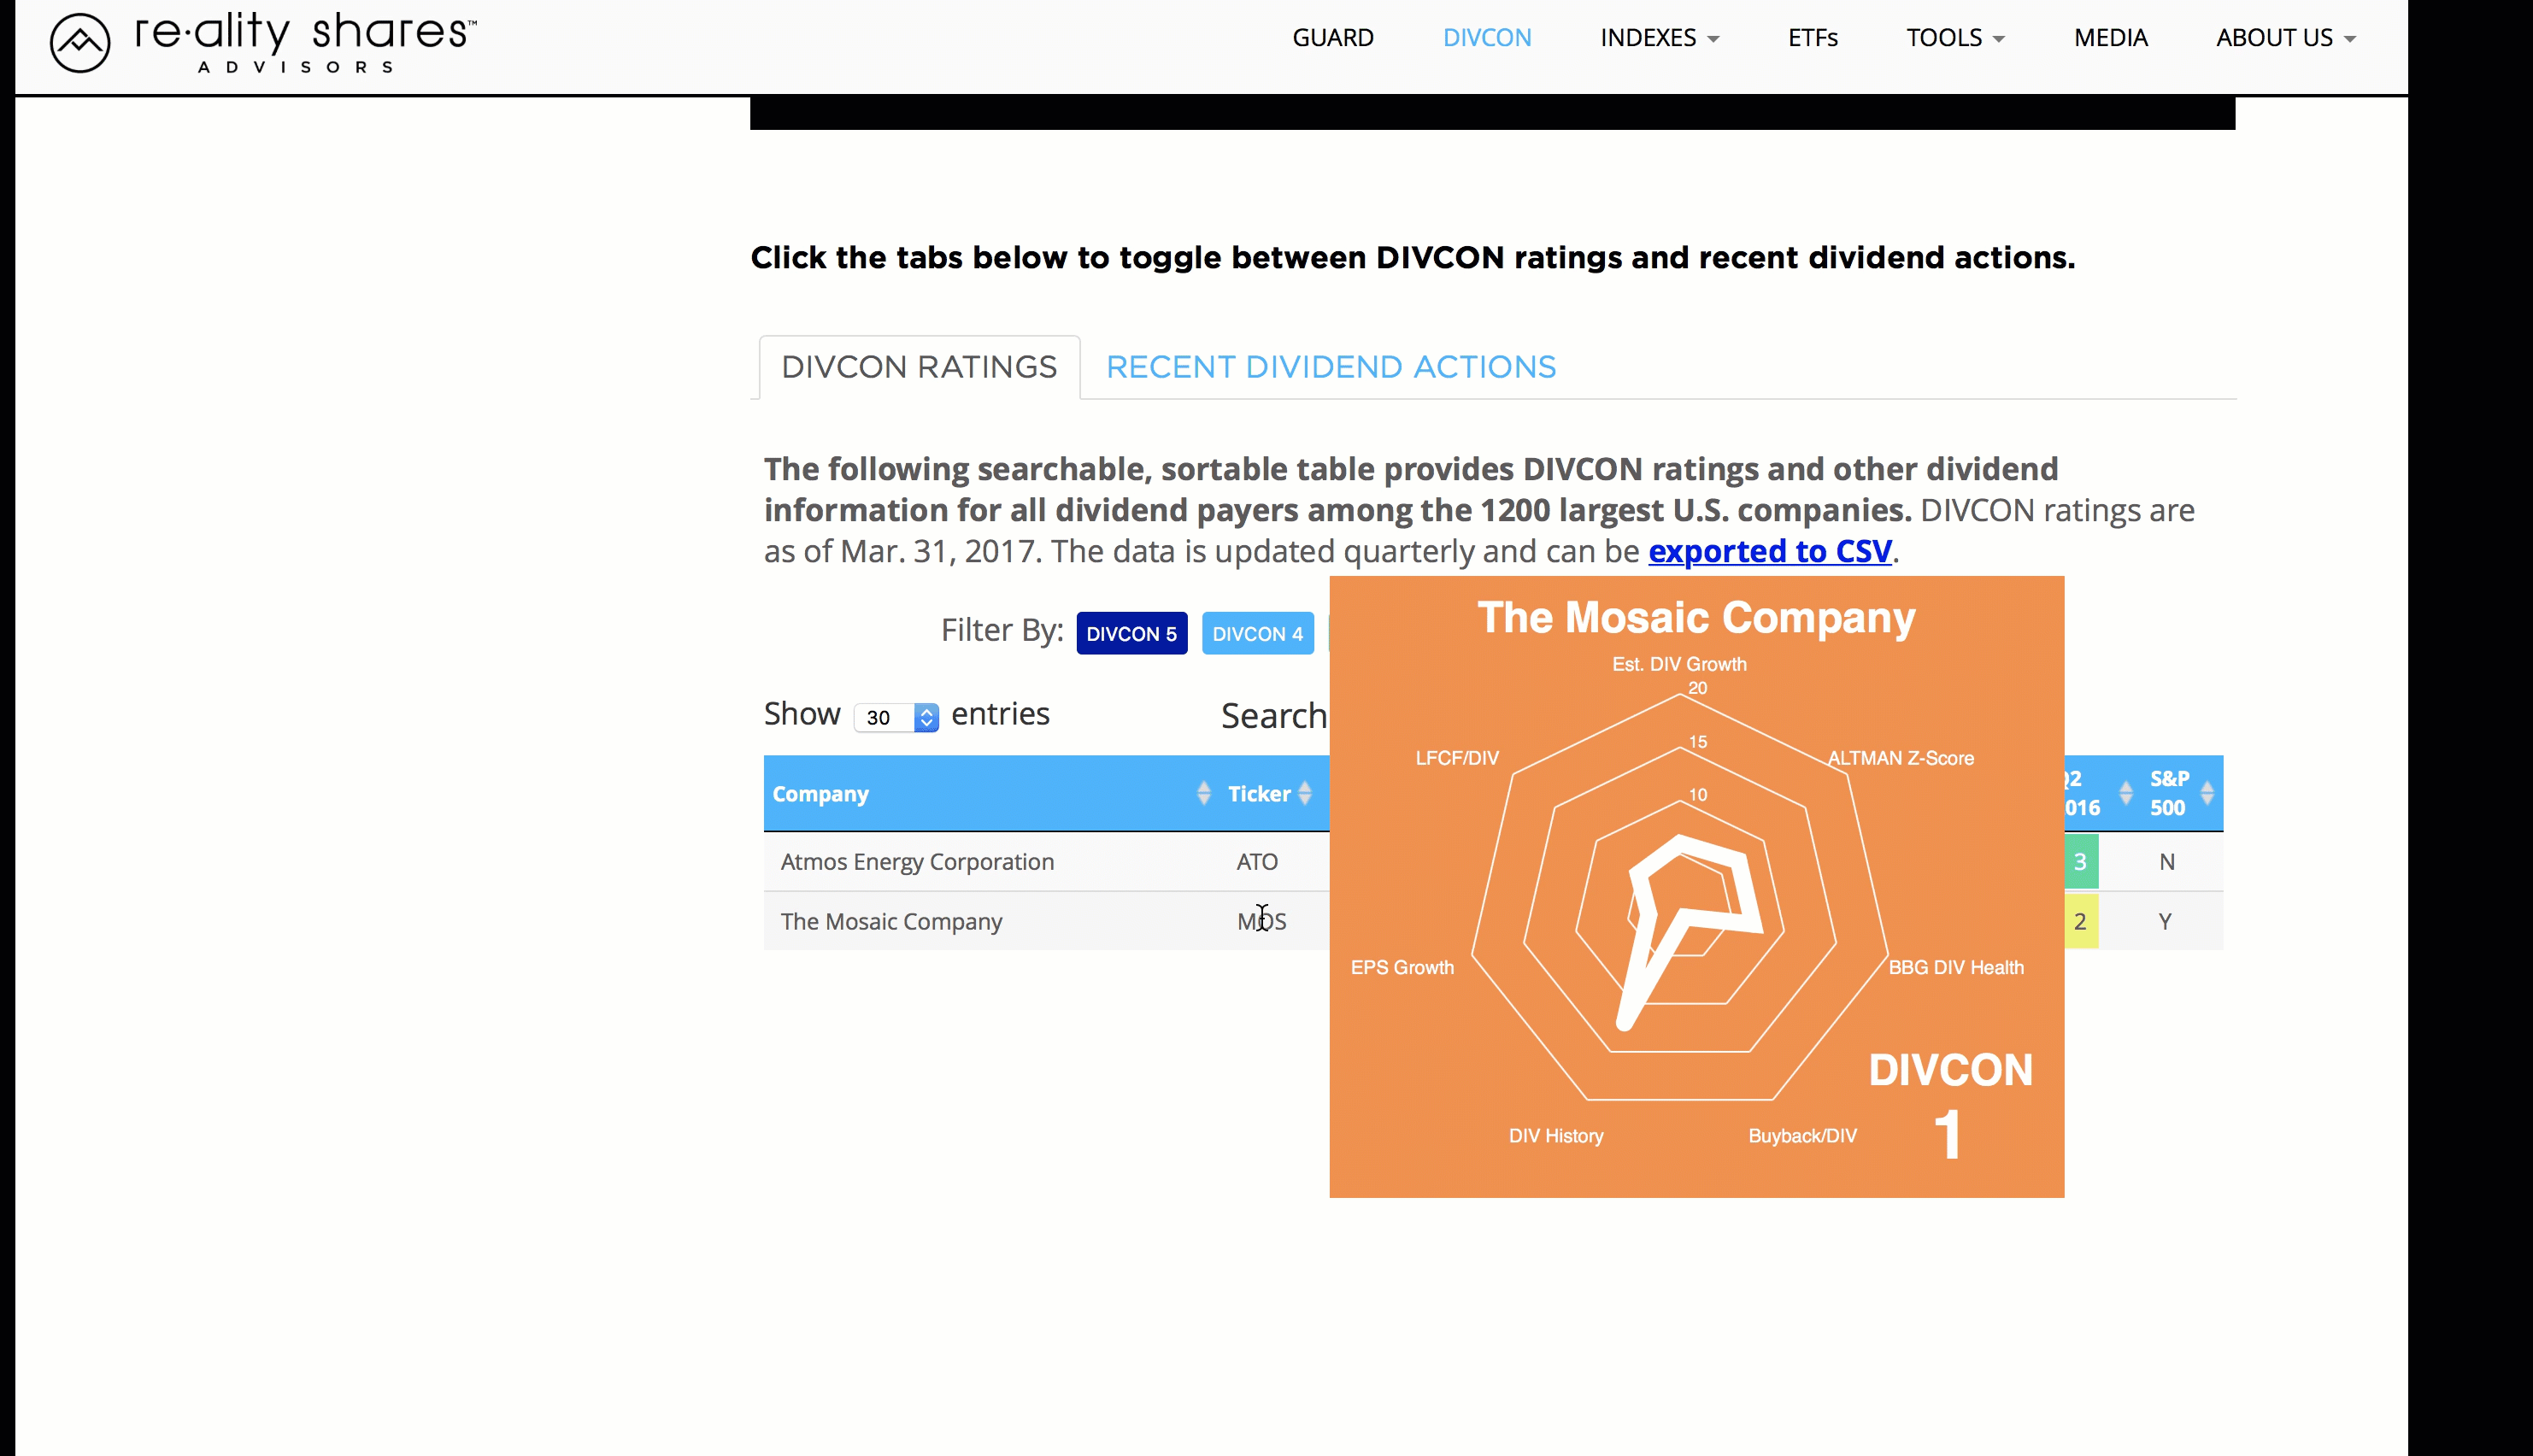Switch to Recent Dividend Actions tab
This screenshot has height=1456, width=2533.
click(x=1330, y=366)
